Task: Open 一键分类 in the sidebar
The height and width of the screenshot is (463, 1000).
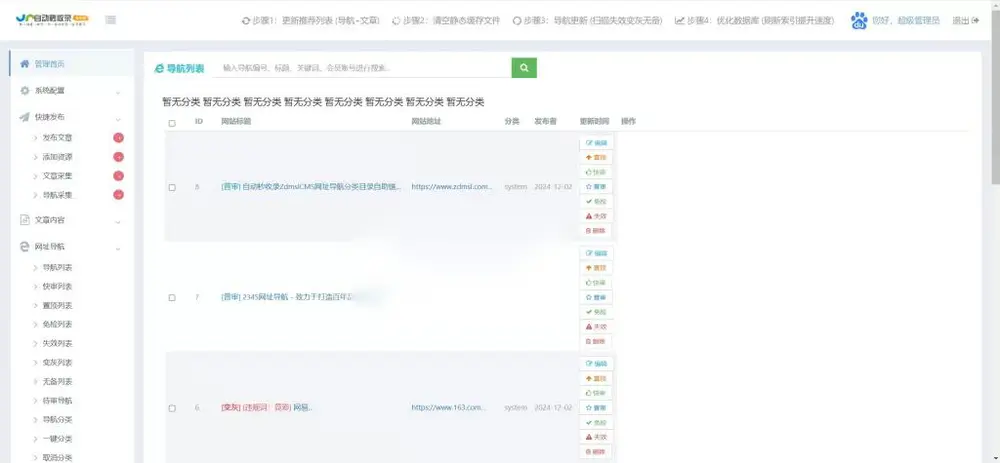Action: [x=57, y=439]
